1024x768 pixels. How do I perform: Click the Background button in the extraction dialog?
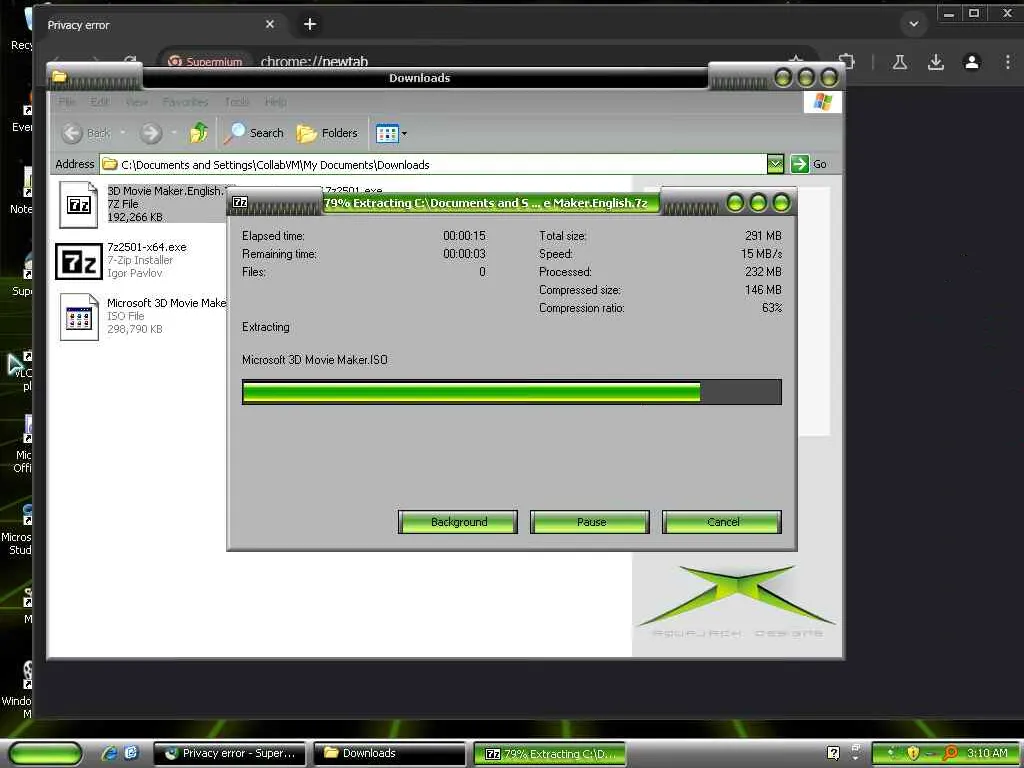click(x=458, y=522)
